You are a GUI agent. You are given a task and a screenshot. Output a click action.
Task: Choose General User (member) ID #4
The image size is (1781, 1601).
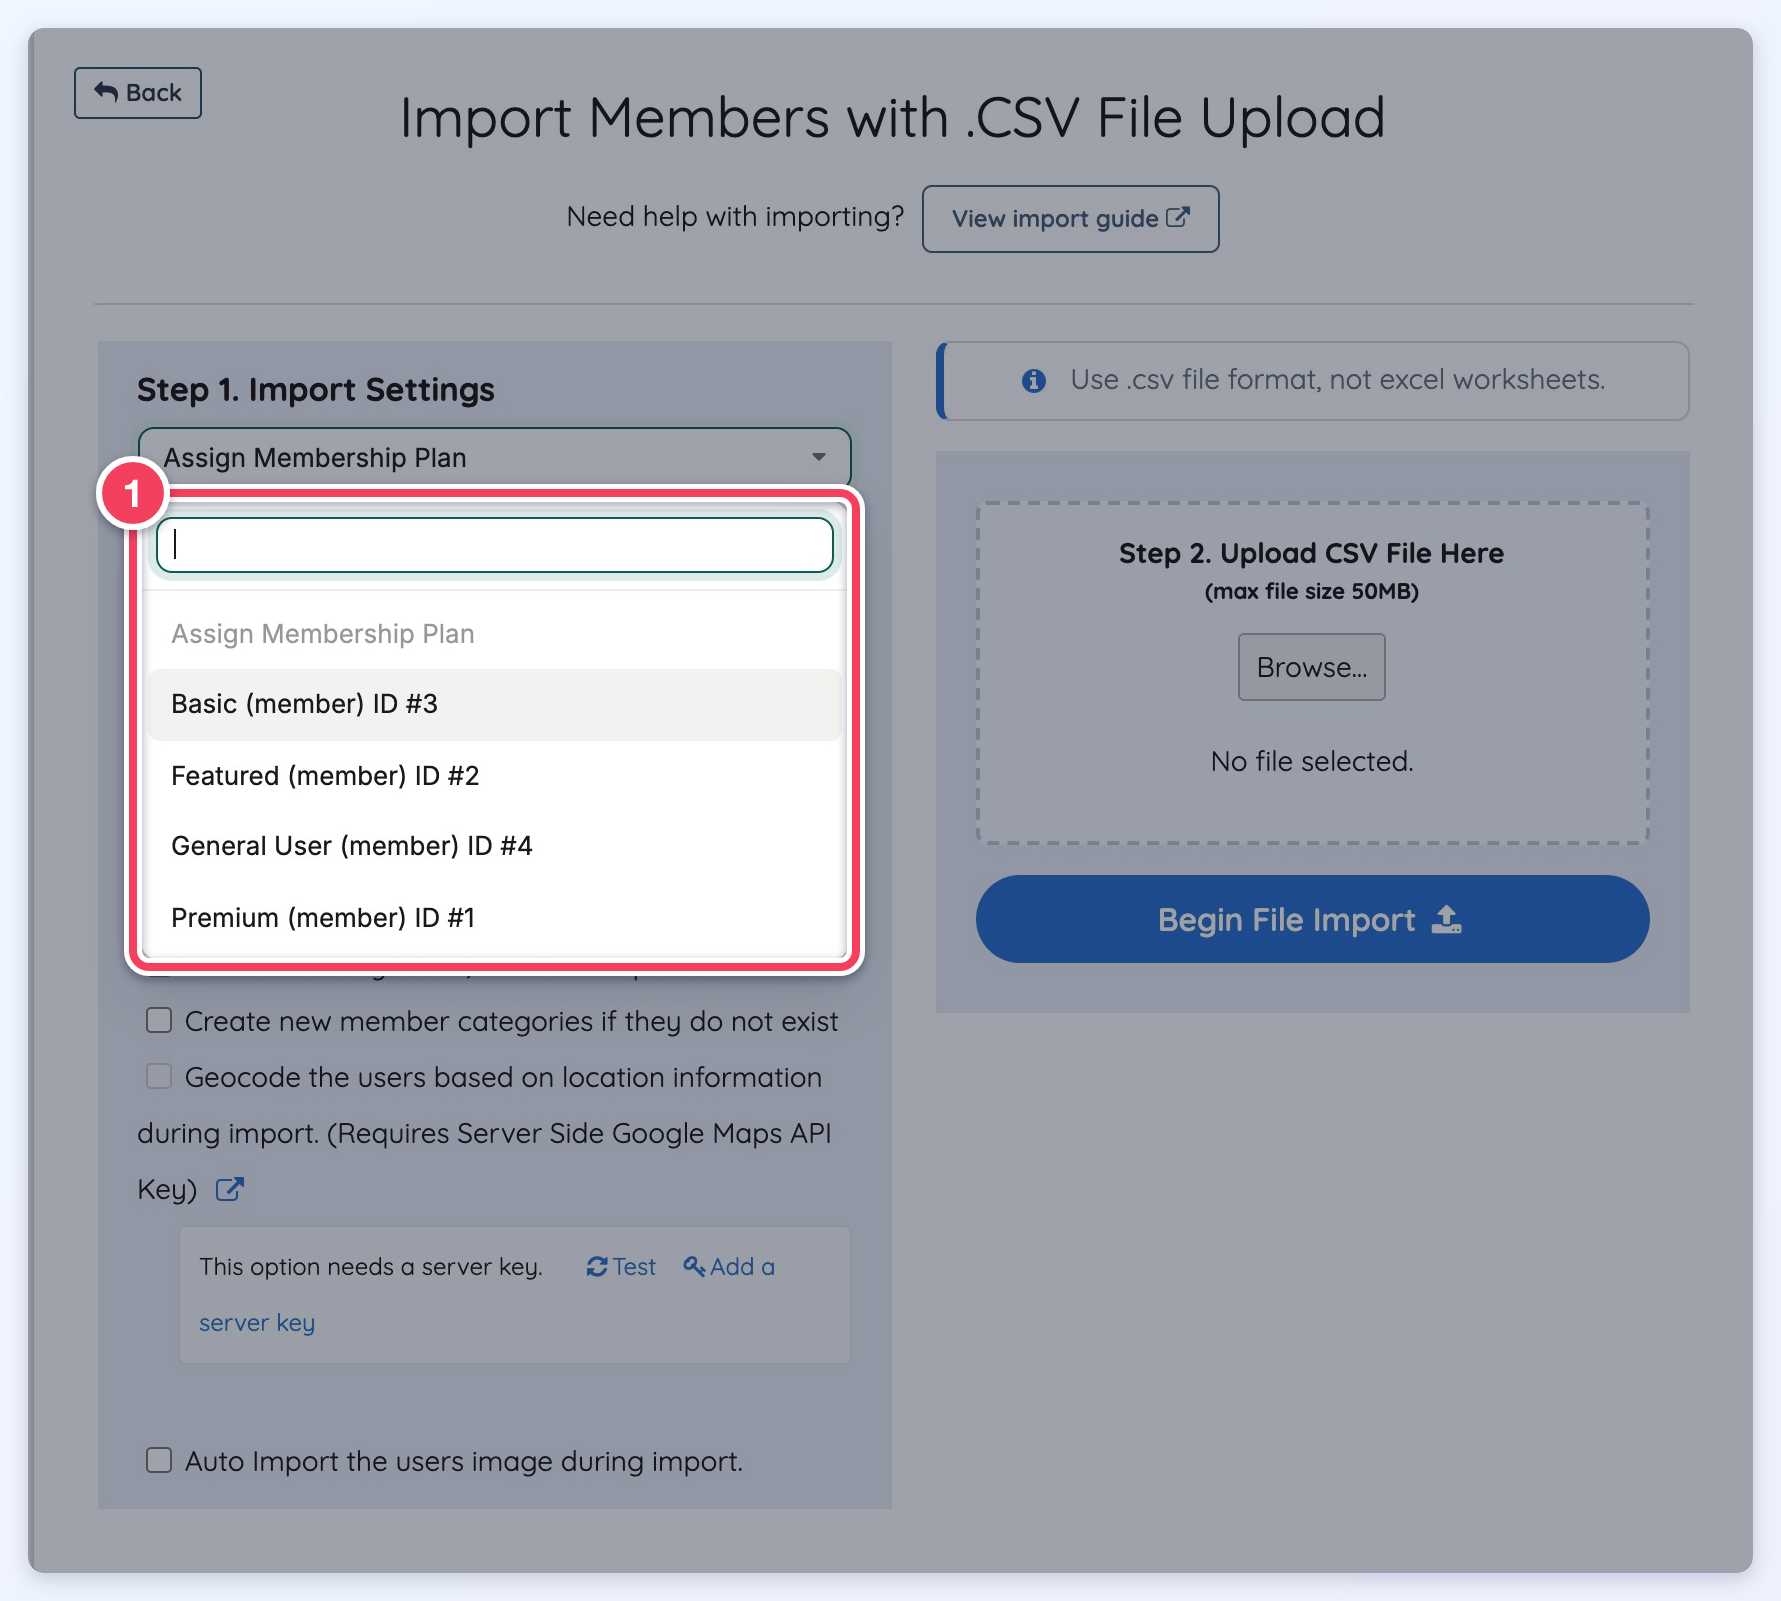coord(495,846)
